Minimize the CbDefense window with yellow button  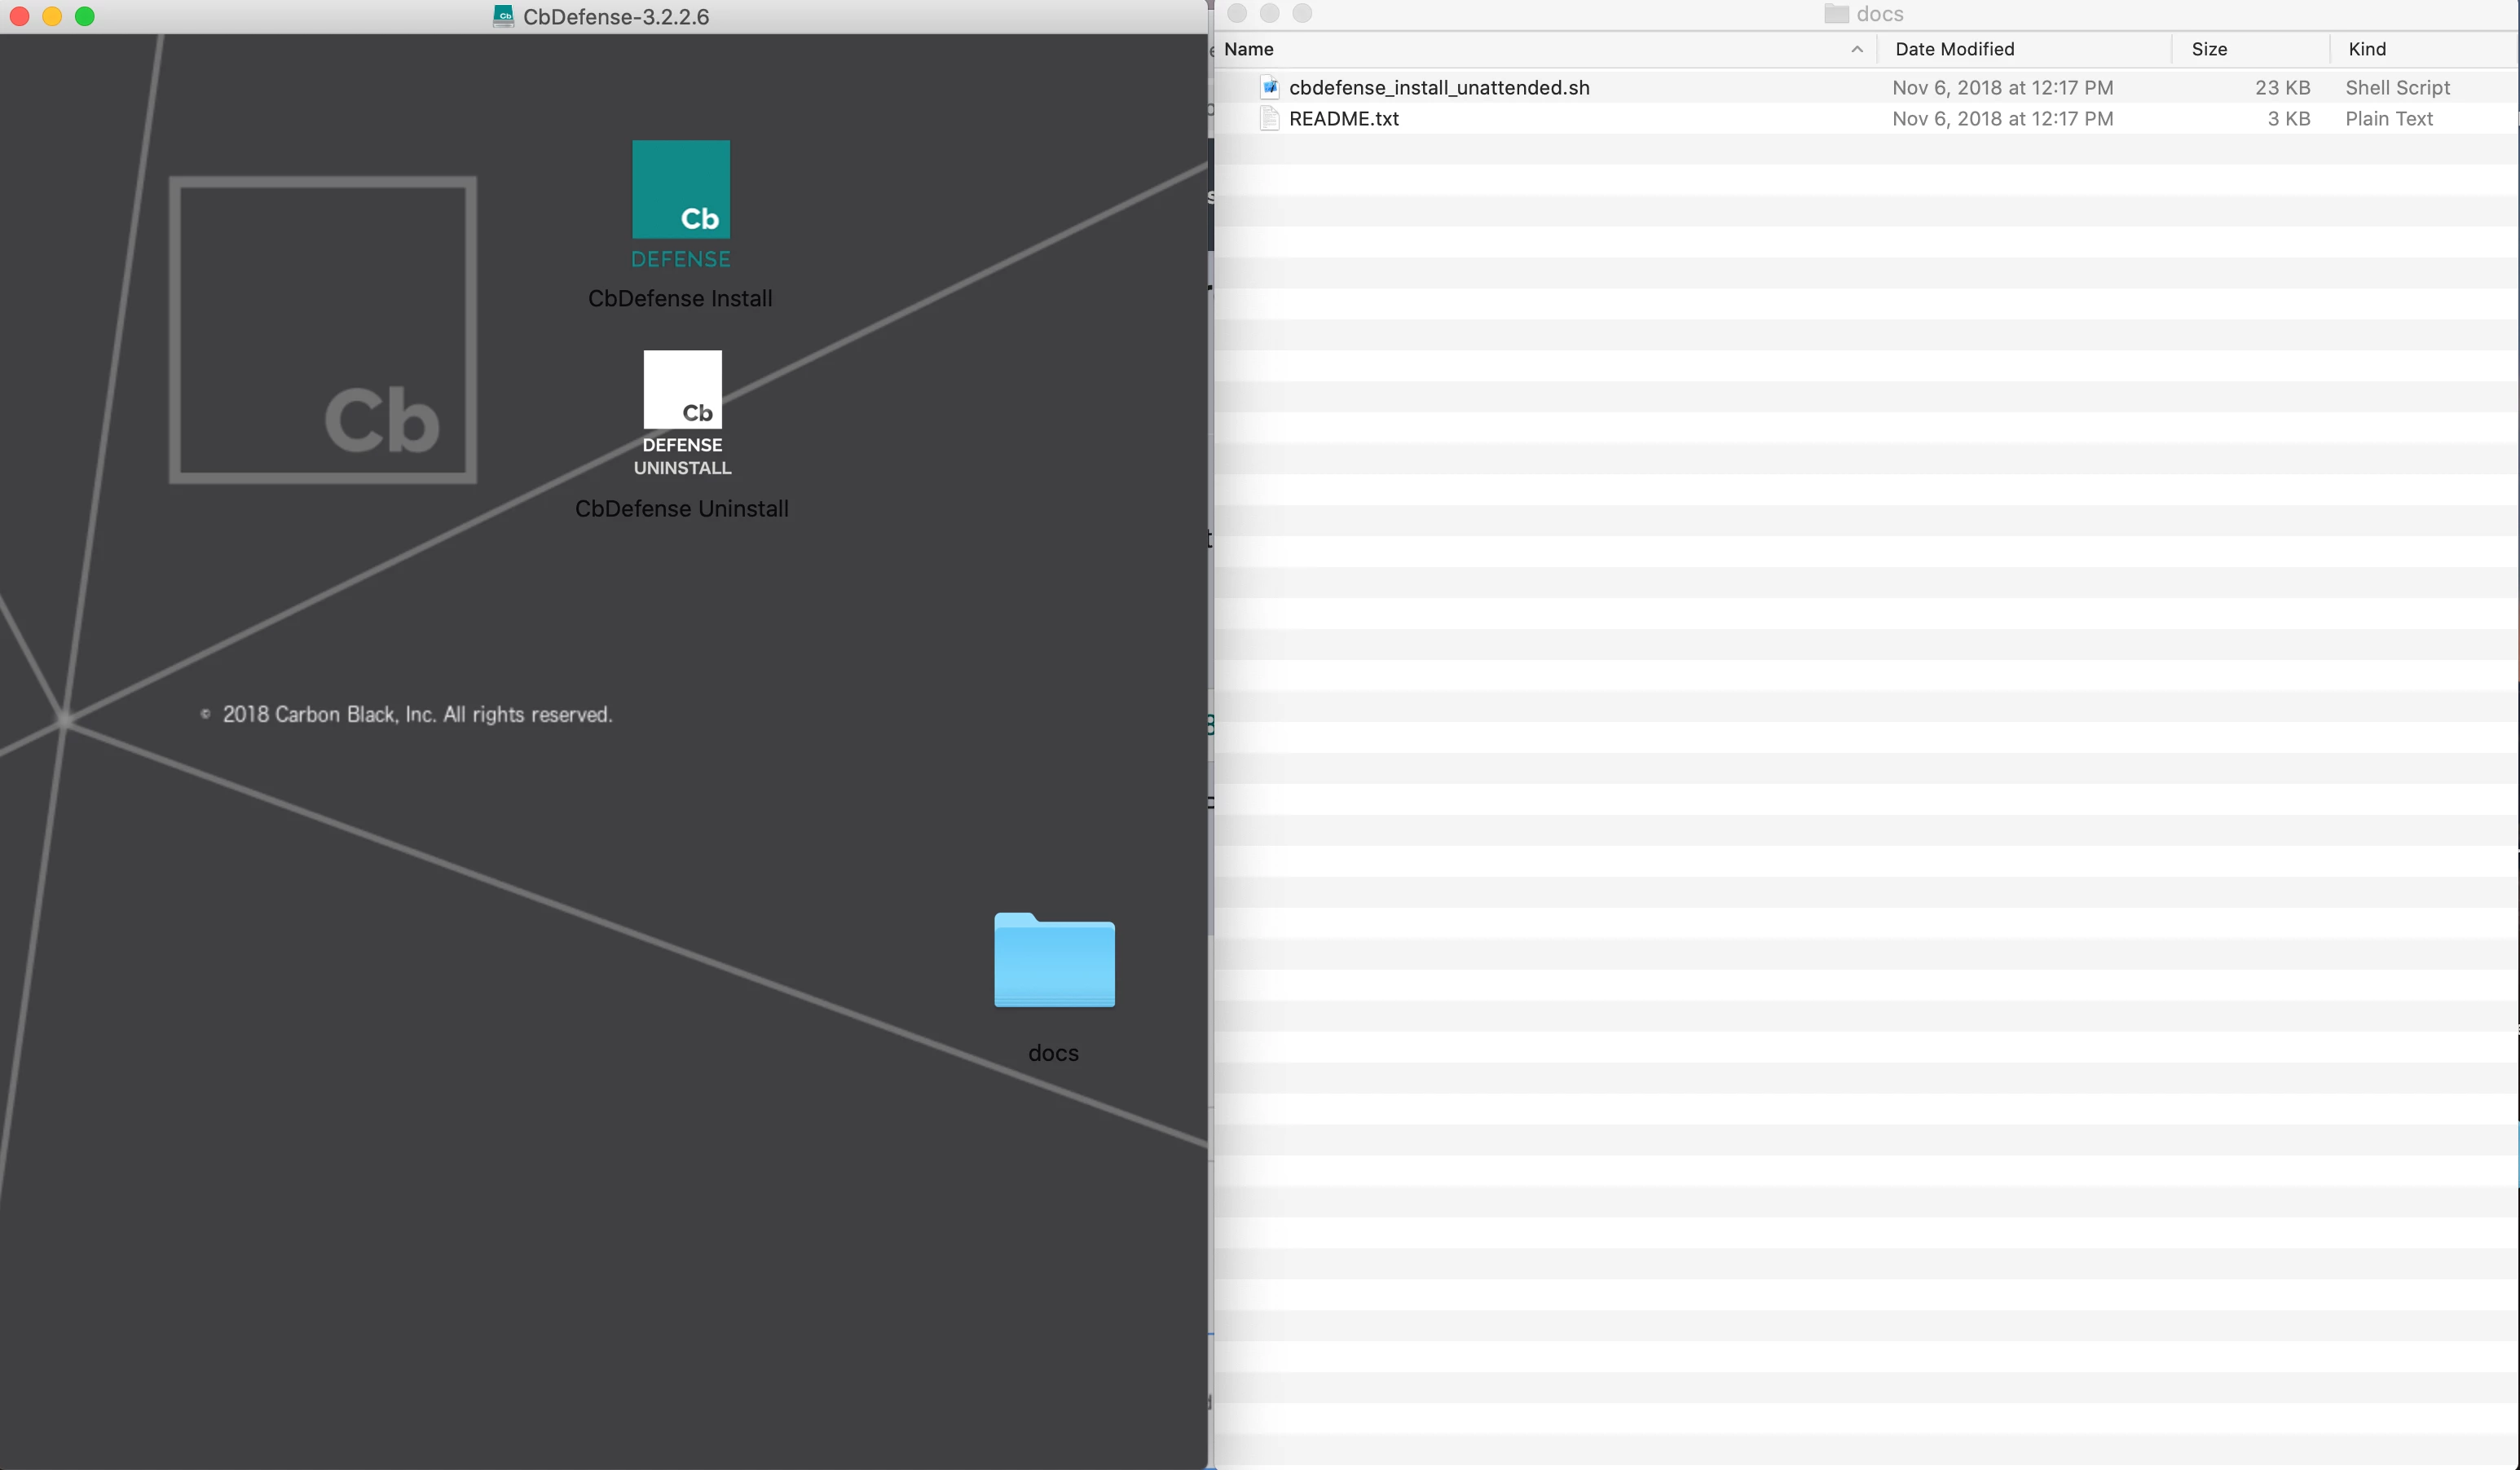pyautogui.click(x=52, y=16)
